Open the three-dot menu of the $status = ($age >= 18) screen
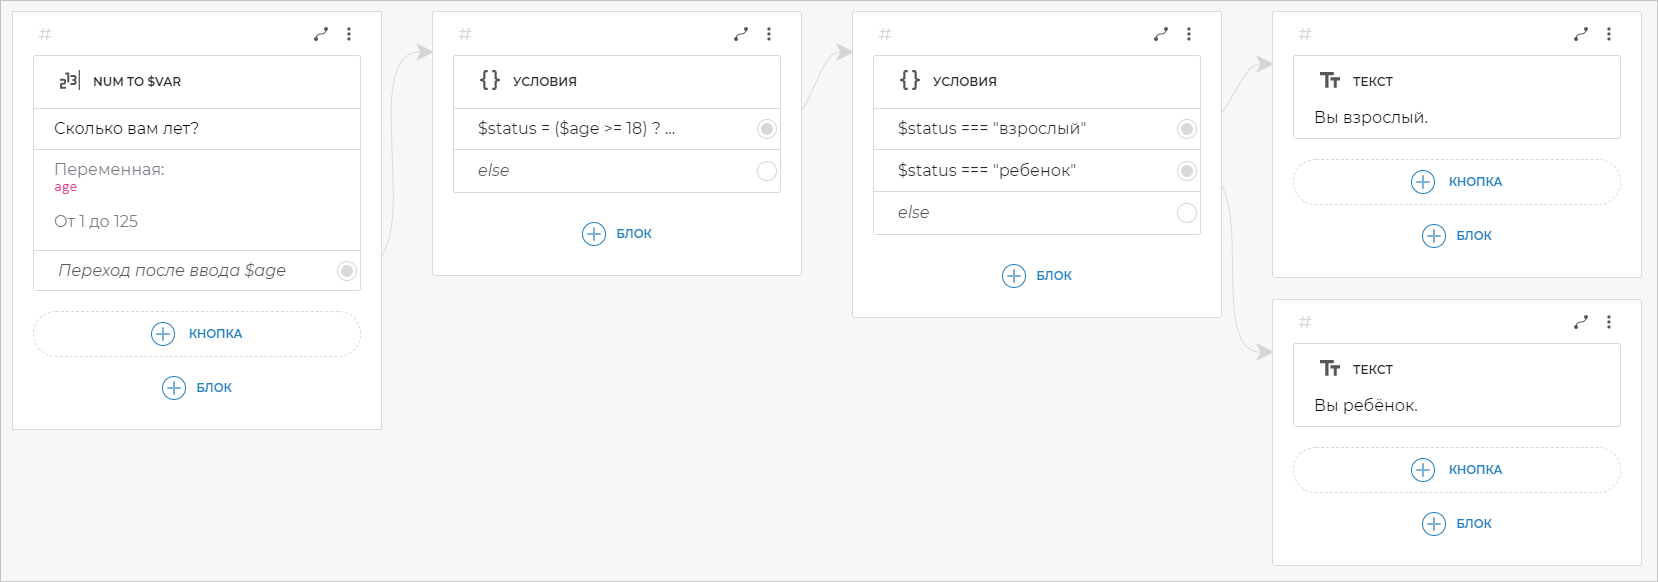The height and width of the screenshot is (582, 1658). point(769,34)
